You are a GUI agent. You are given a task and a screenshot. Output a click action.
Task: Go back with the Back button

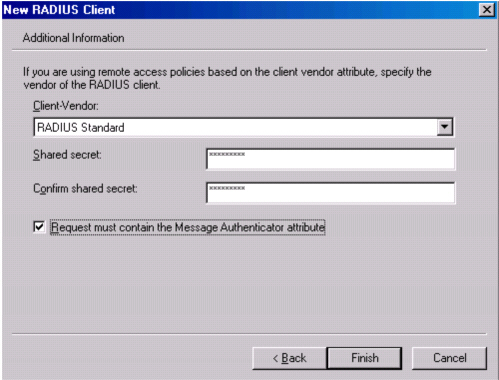click(x=289, y=358)
